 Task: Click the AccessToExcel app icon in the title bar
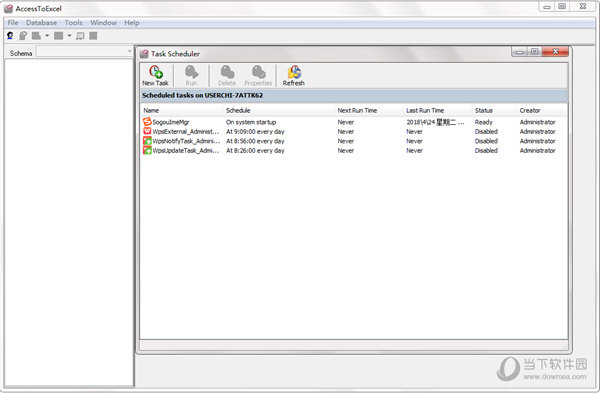pyautogui.click(x=8, y=8)
